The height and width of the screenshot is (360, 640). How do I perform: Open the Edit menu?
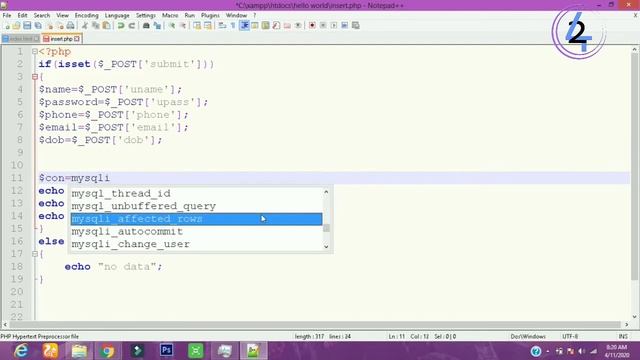pyautogui.click(x=22, y=16)
